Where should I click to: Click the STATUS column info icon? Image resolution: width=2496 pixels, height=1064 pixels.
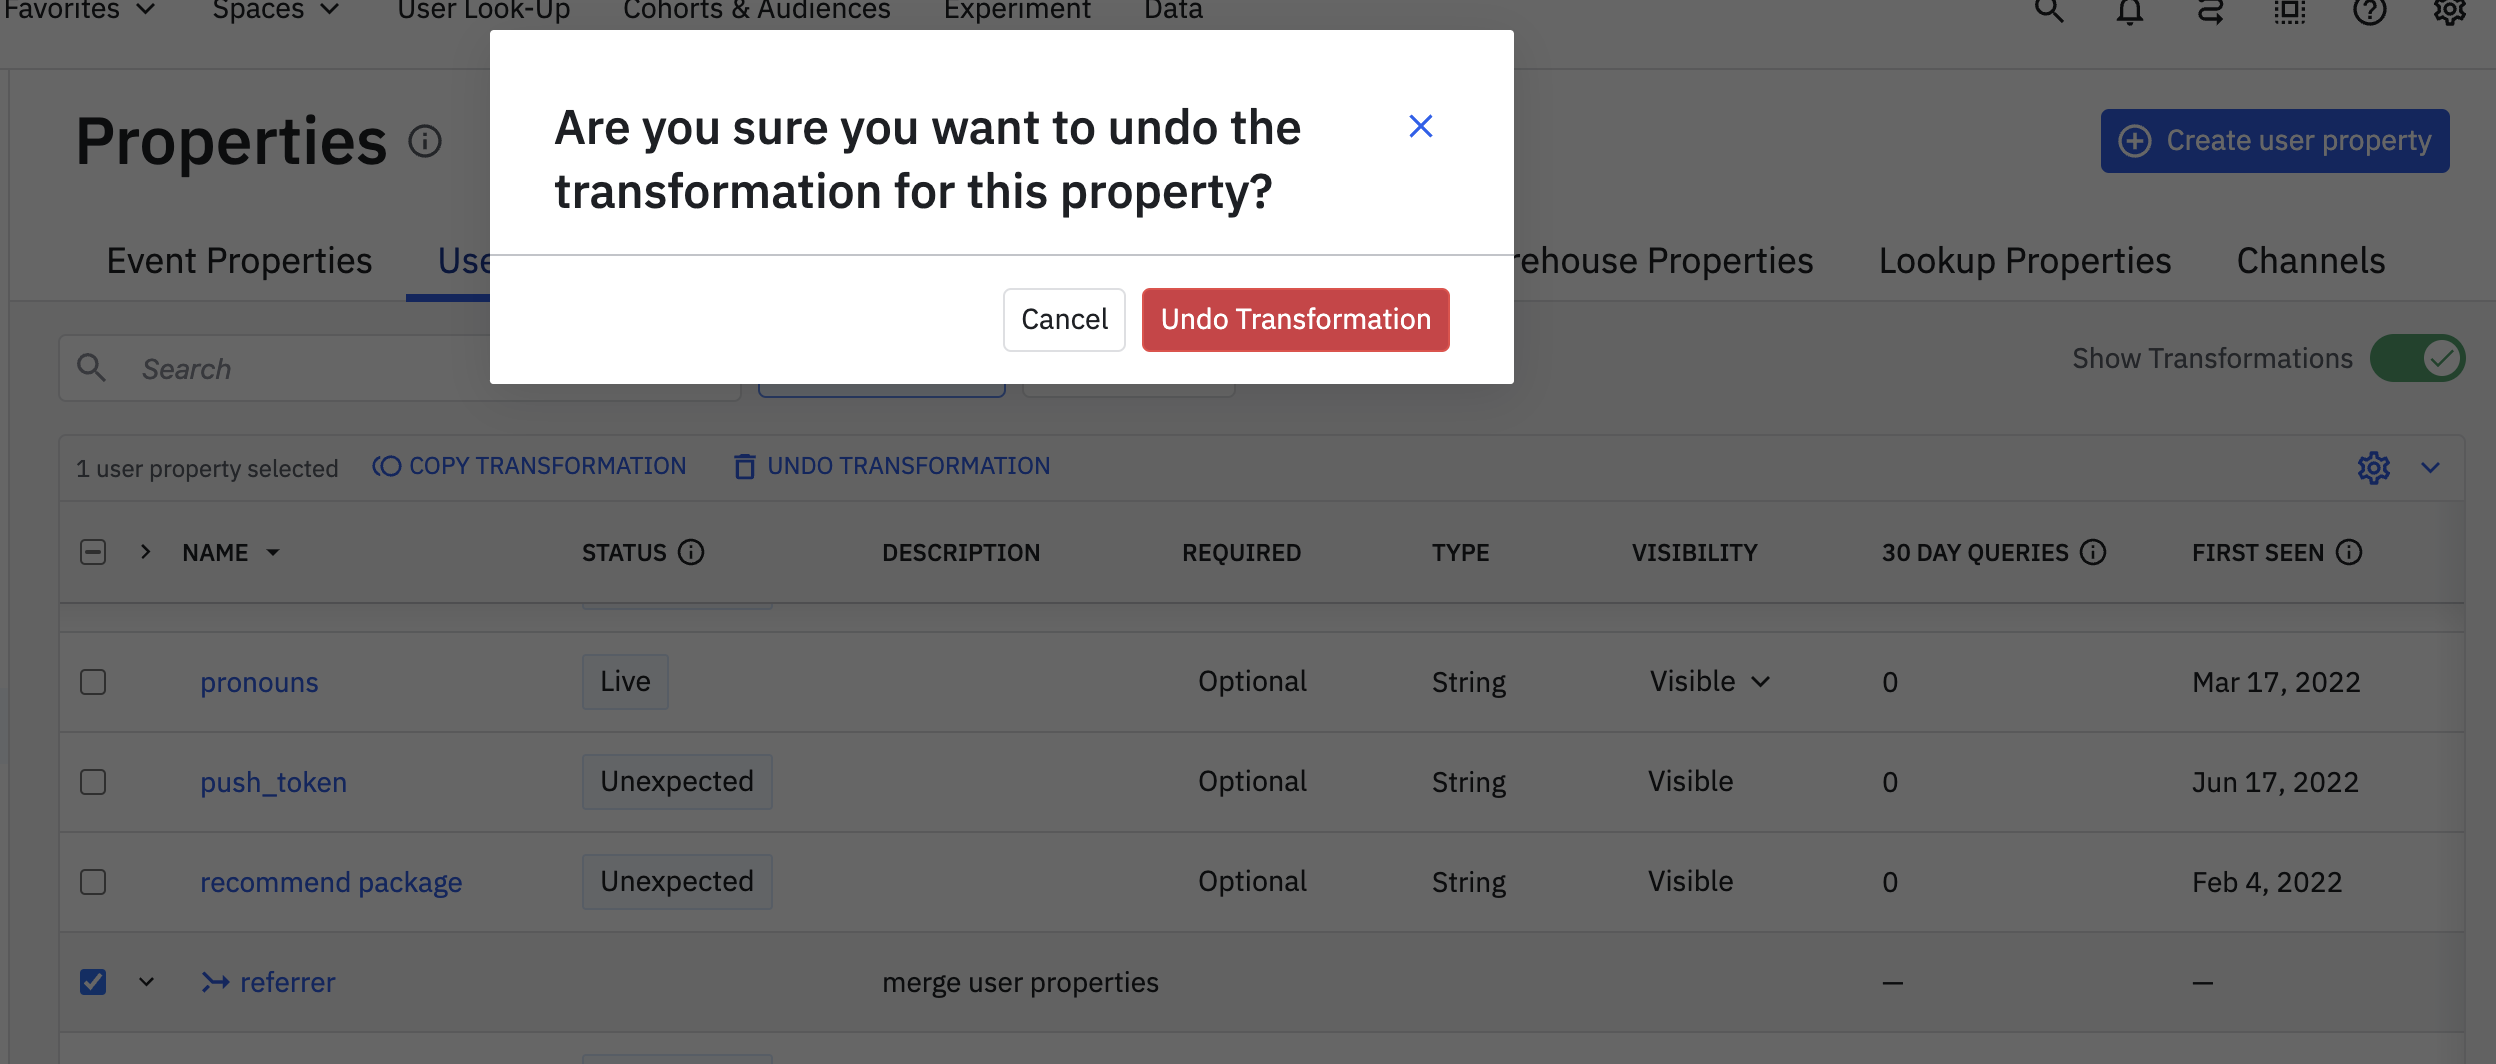(x=691, y=552)
